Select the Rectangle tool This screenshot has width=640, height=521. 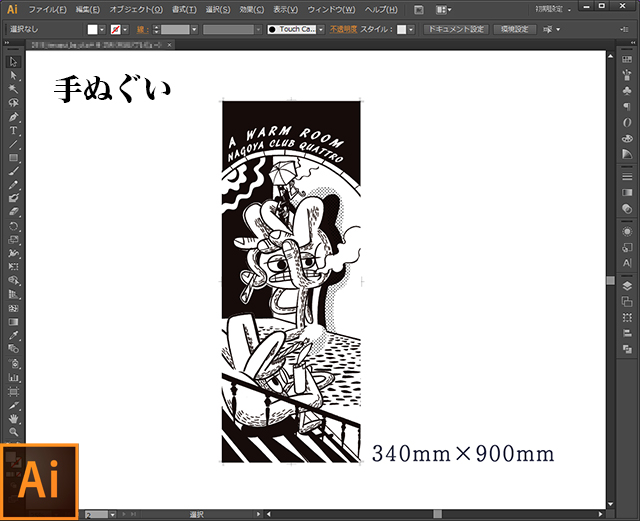[13, 158]
